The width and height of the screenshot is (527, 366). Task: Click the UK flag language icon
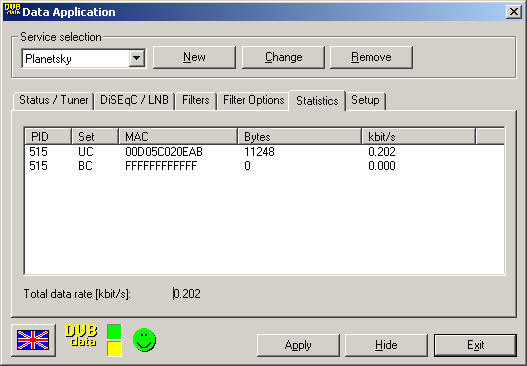pyautogui.click(x=33, y=340)
